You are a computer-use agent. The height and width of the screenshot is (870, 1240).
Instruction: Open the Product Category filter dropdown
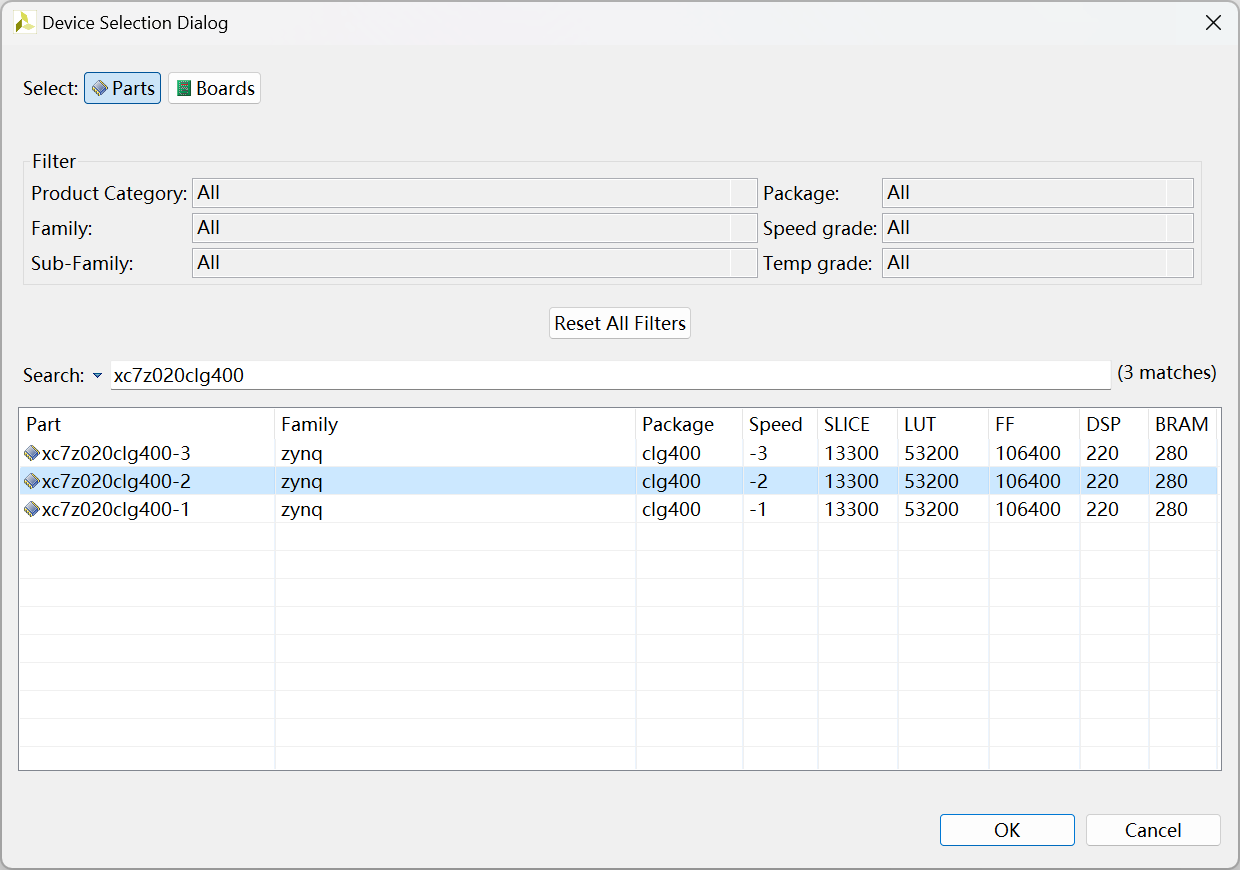[475, 193]
